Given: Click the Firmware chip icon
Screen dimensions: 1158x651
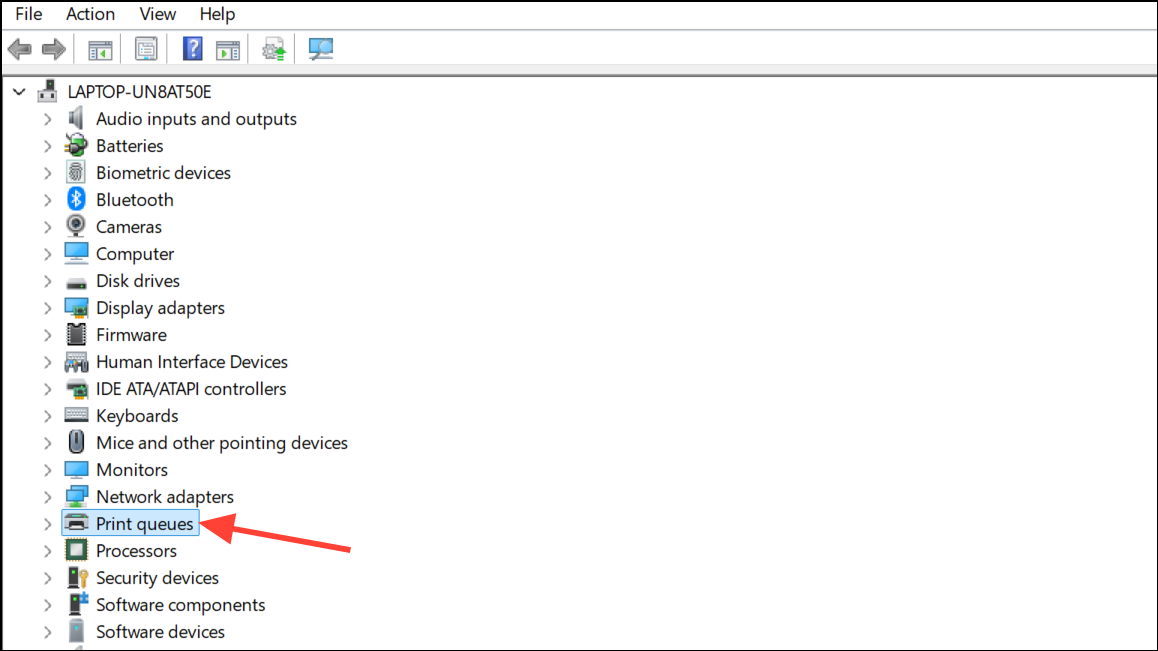Looking at the screenshot, I should pyautogui.click(x=76, y=335).
